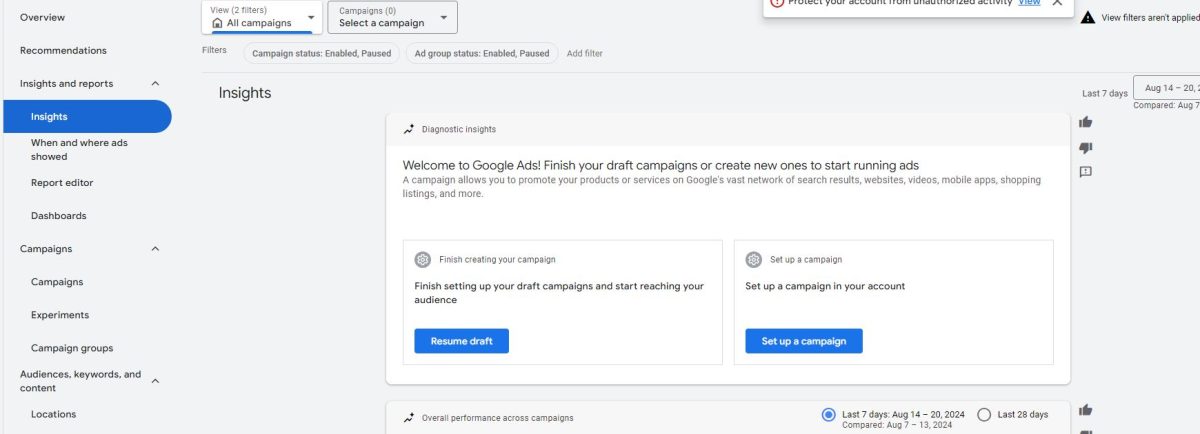Screen dimensions: 1200x434
Task: Collapse the Campaigns sidebar section
Action: (x=155, y=249)
